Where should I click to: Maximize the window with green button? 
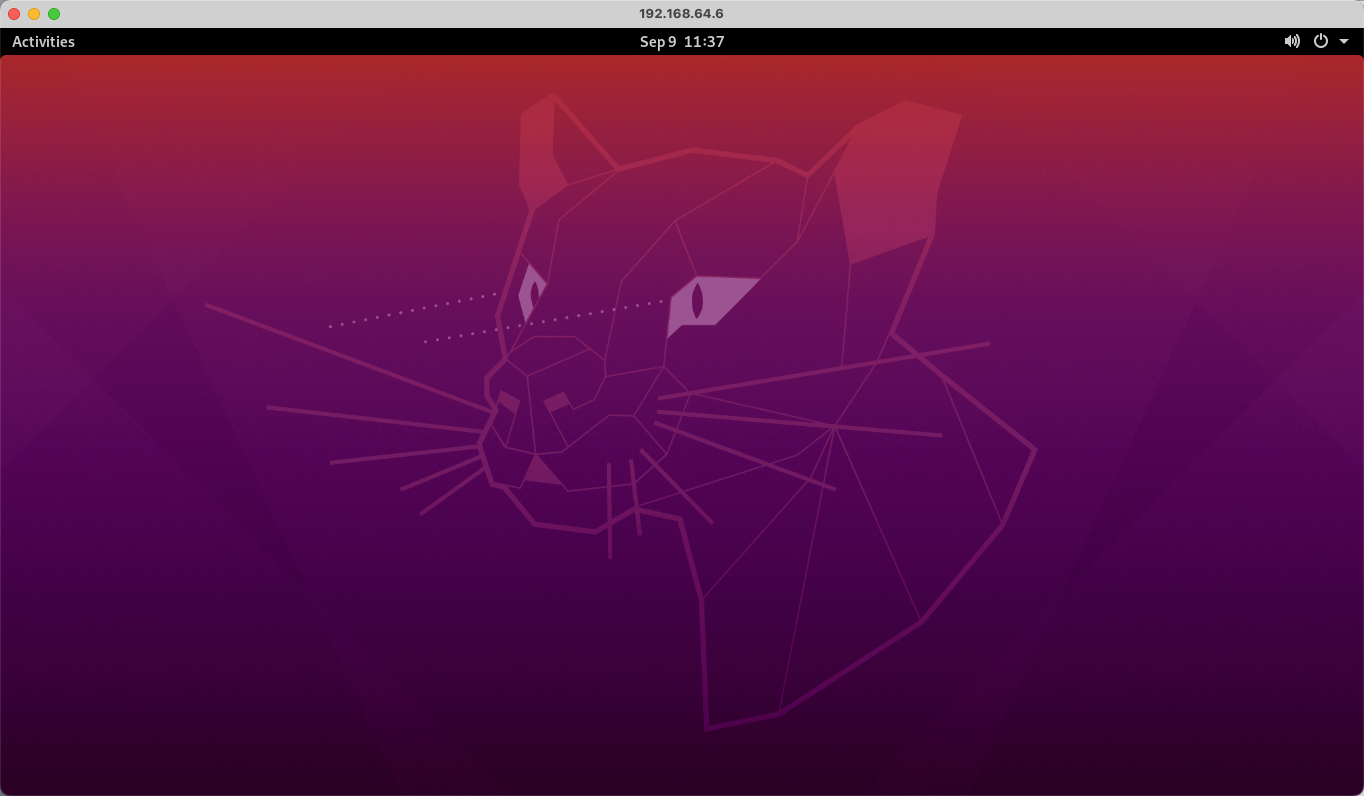tap(54, 14)
